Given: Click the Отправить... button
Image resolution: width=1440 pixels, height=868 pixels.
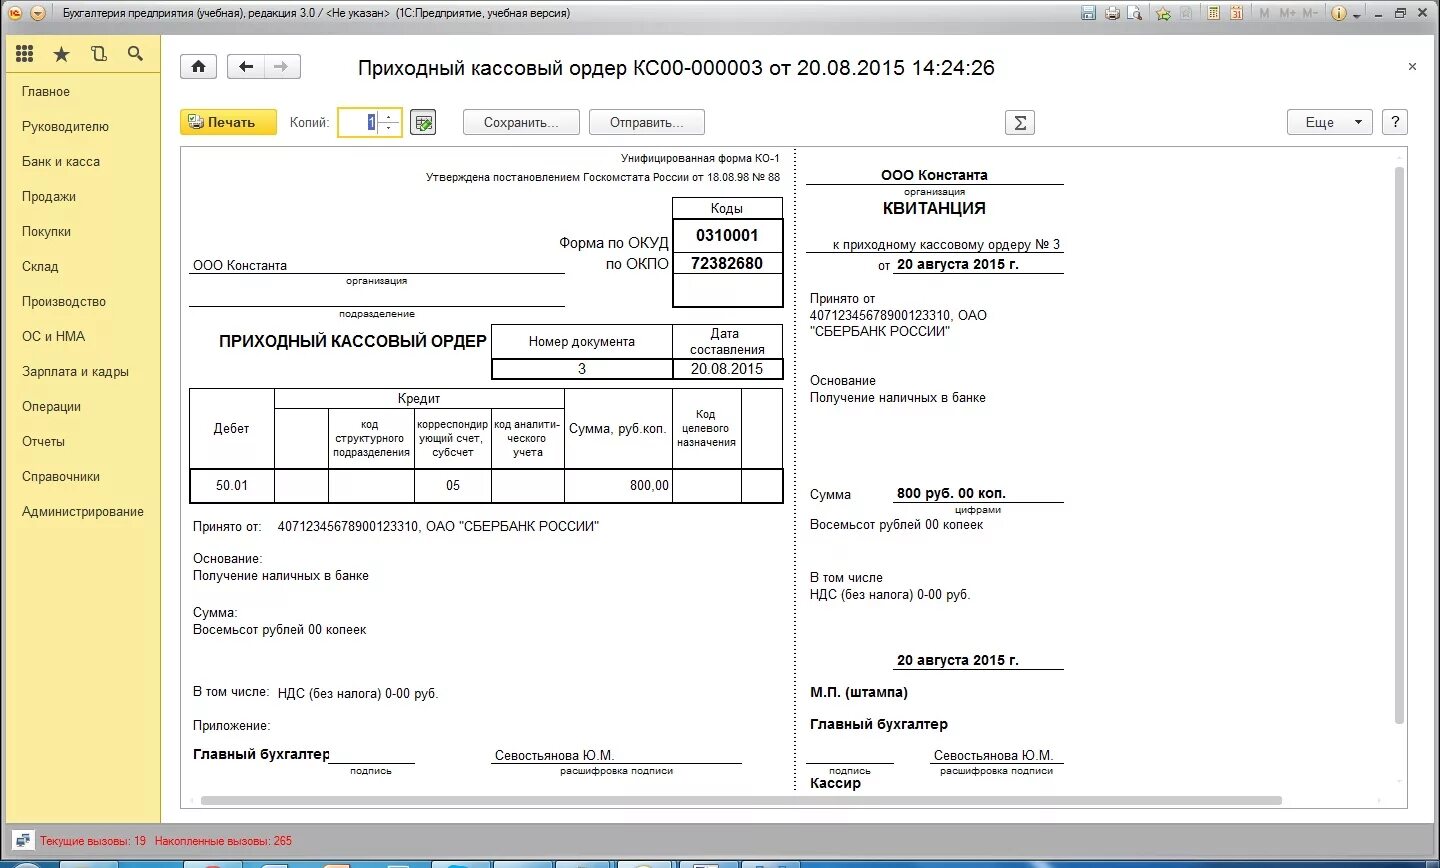Looking at the screenshot, I should pyautogui.click(x=647, y=122).
